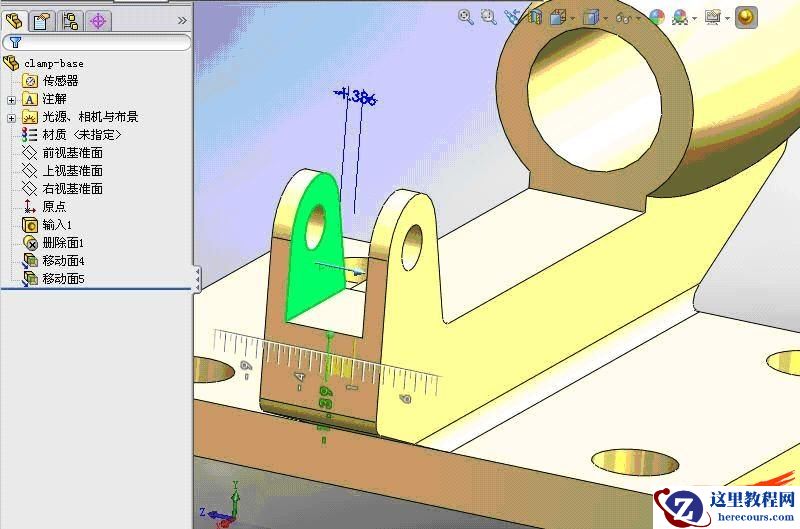
Task: Click the Zoom to Area icon
Action: click(x=488, y=17)
